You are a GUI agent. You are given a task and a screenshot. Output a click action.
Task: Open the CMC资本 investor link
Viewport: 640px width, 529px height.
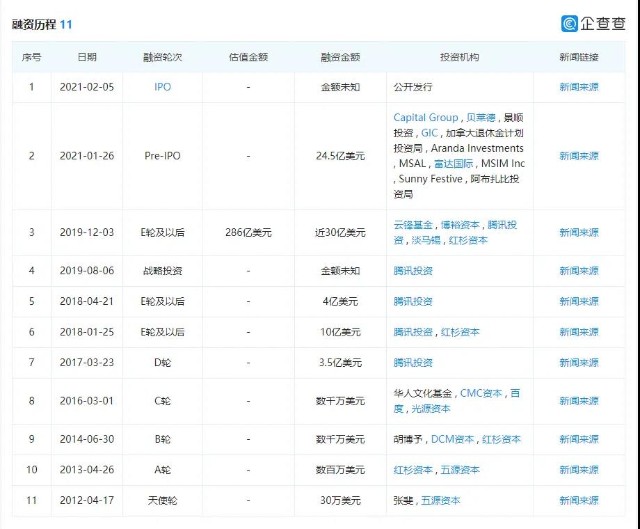[481, 393]
